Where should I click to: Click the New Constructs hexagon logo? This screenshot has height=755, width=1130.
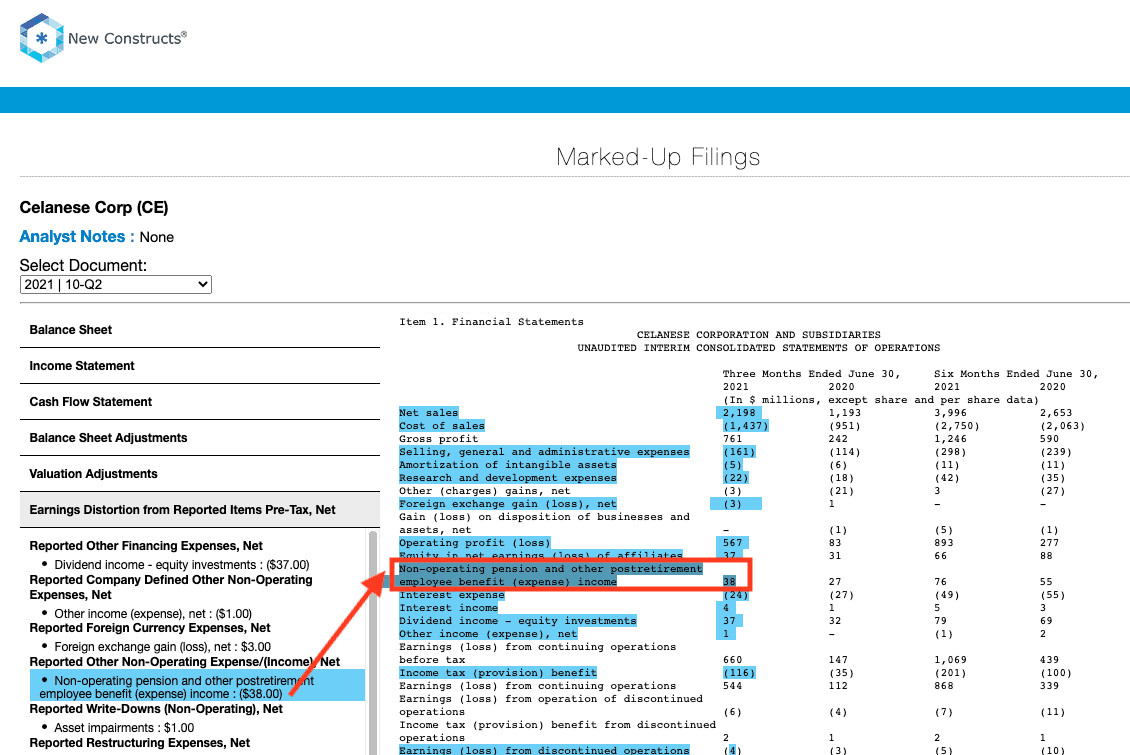[x=42, y=38]
